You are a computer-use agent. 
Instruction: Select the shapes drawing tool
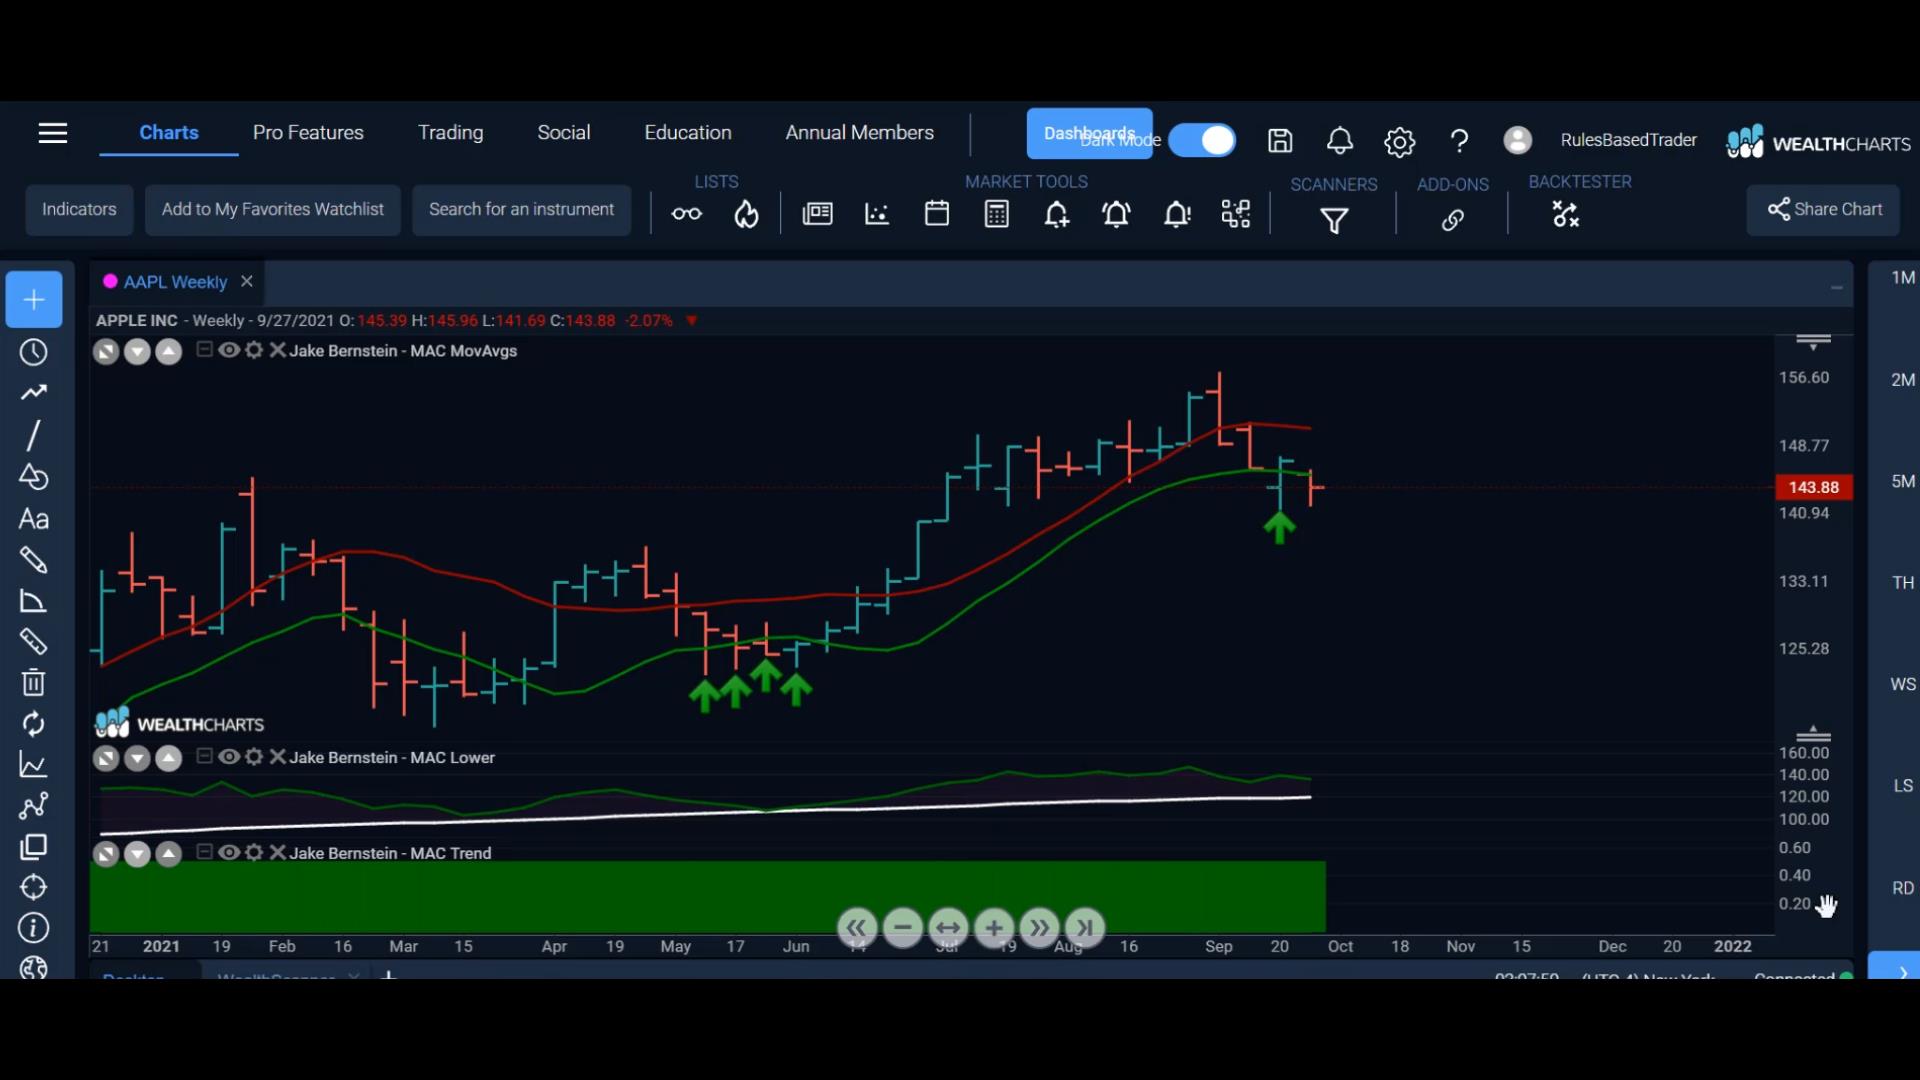tap(34, 477)
